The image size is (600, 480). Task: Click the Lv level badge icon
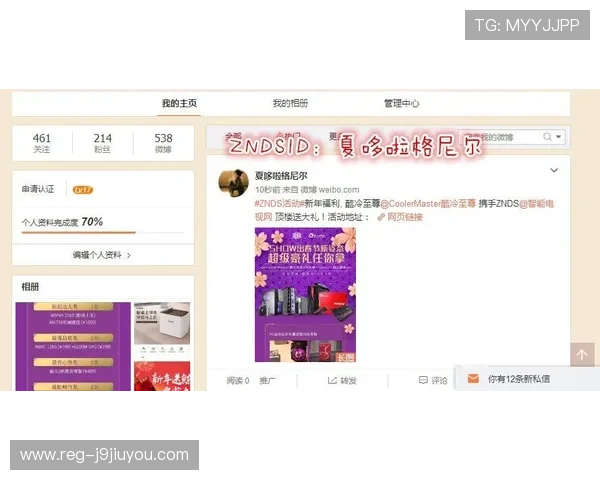tap(83, 190)
